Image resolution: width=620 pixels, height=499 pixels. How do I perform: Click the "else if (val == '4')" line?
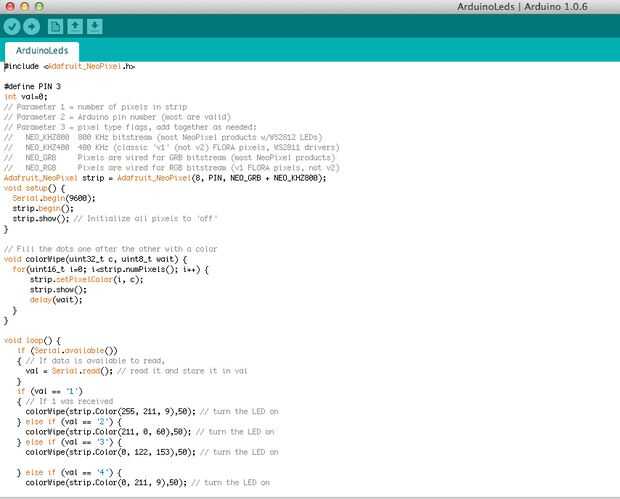tap(70, 473)
